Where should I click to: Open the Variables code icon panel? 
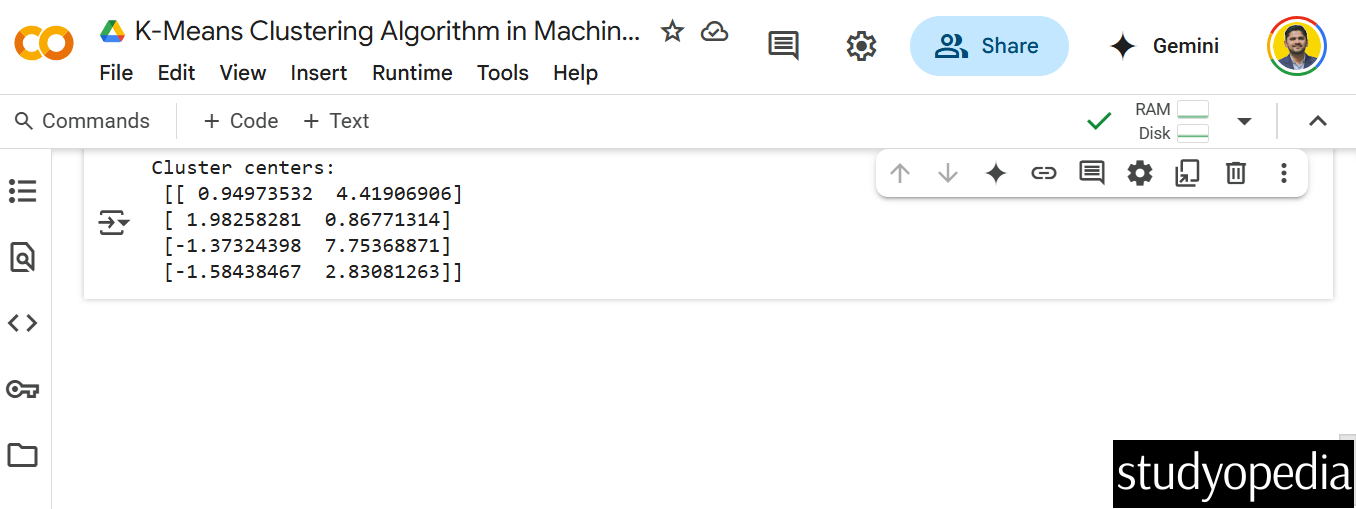click(x=22, y=323)
